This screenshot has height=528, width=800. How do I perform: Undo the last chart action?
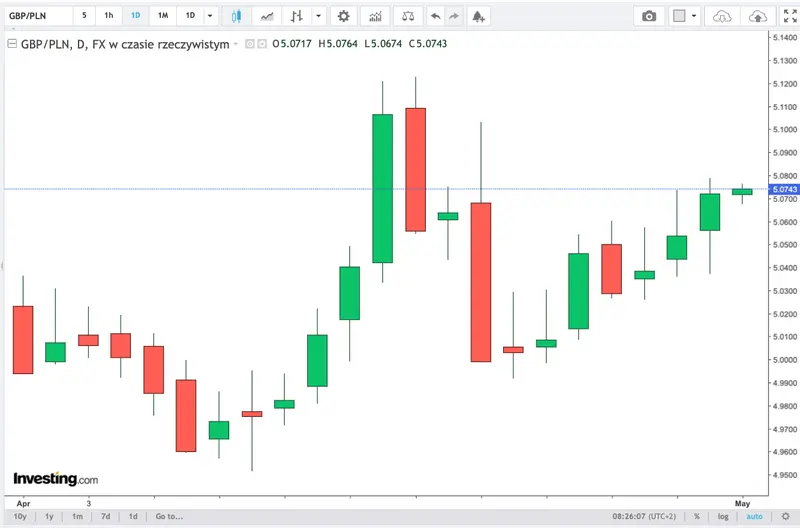coord(435,16)
